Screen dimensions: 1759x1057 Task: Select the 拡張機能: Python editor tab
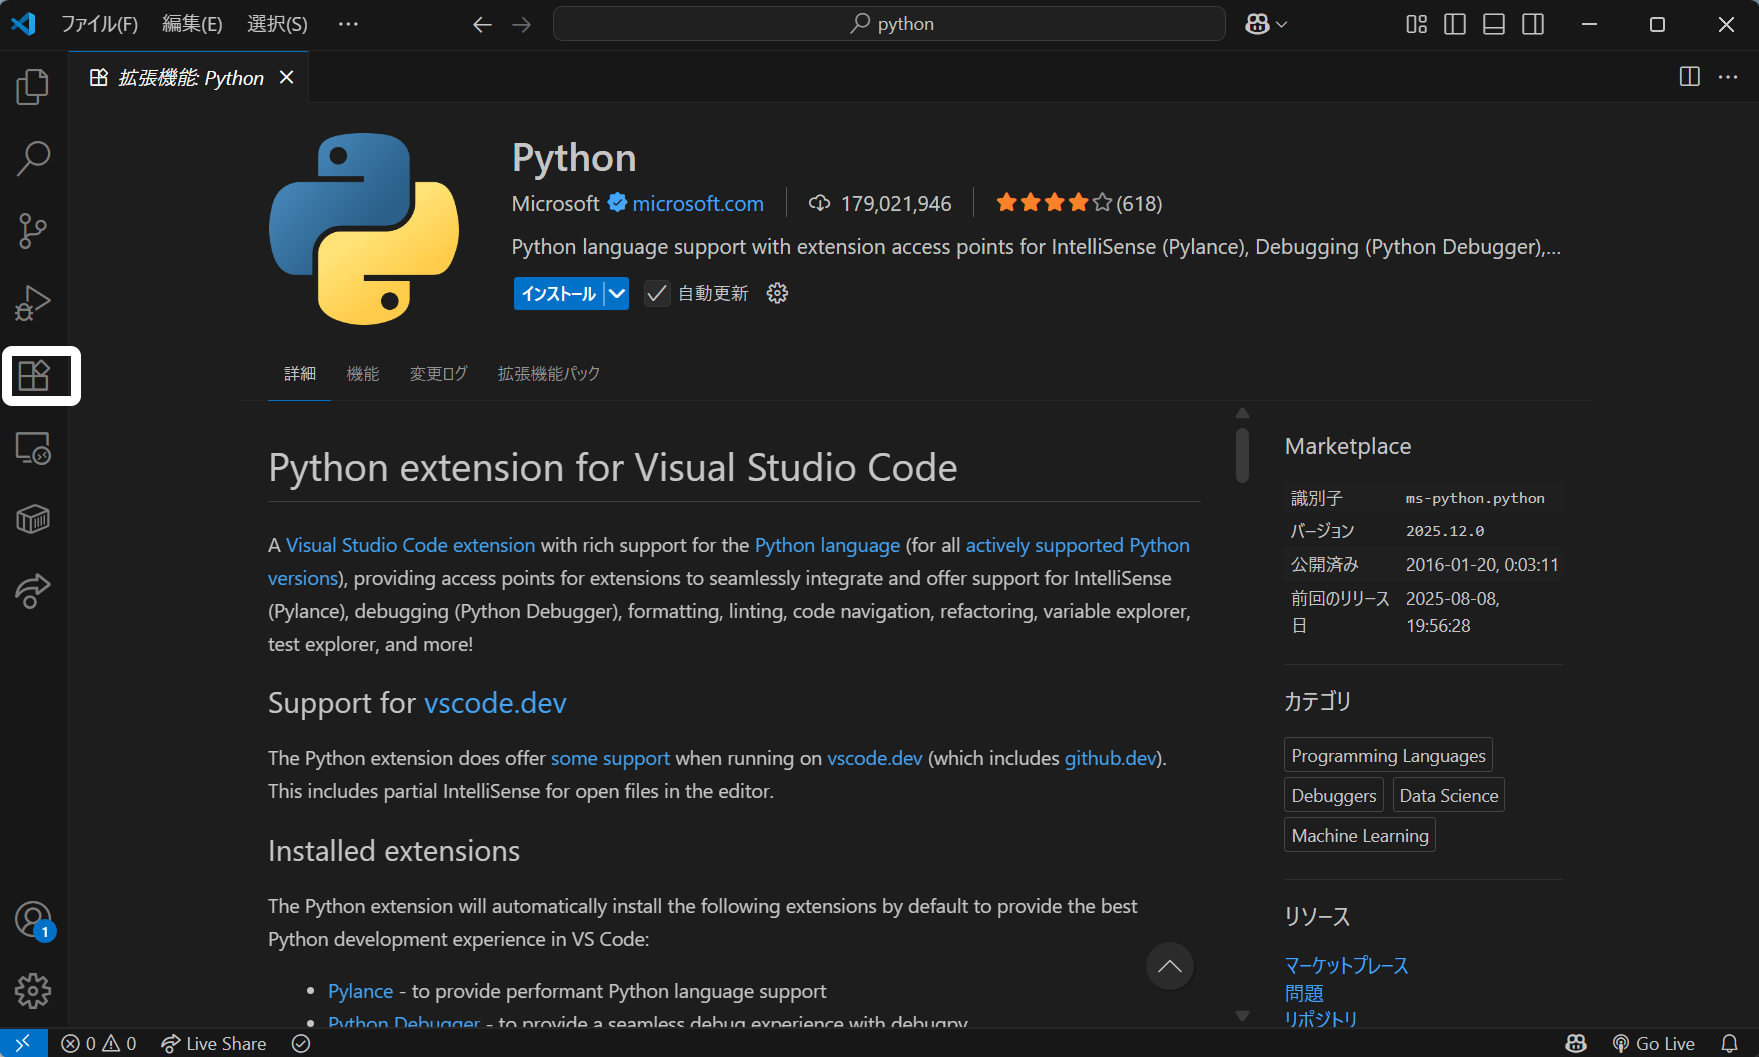[189, 77]
